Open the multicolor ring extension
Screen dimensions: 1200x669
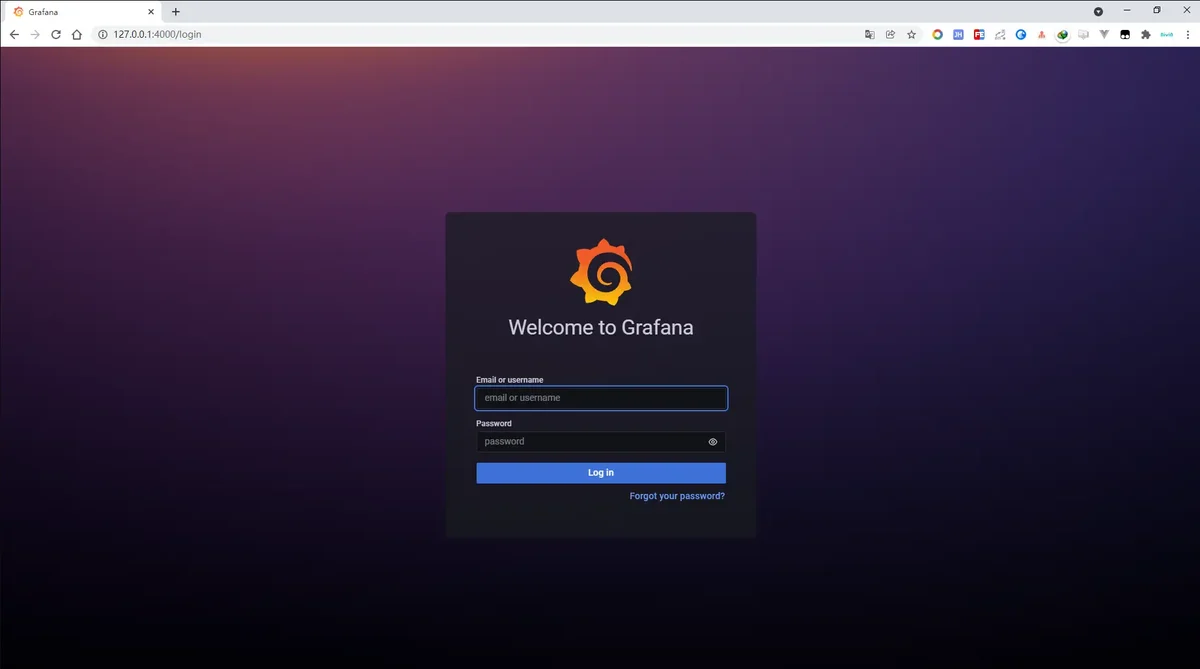point(938,34)
